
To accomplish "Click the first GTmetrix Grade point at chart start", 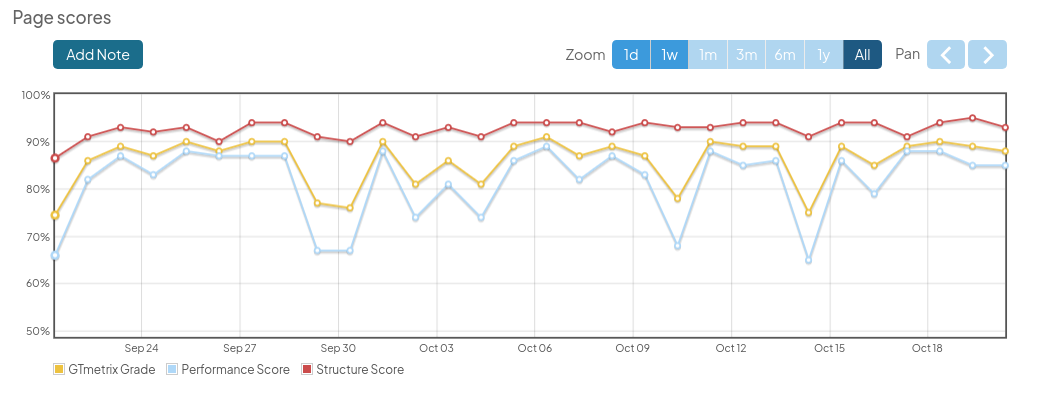I will (x=55, y=215).
